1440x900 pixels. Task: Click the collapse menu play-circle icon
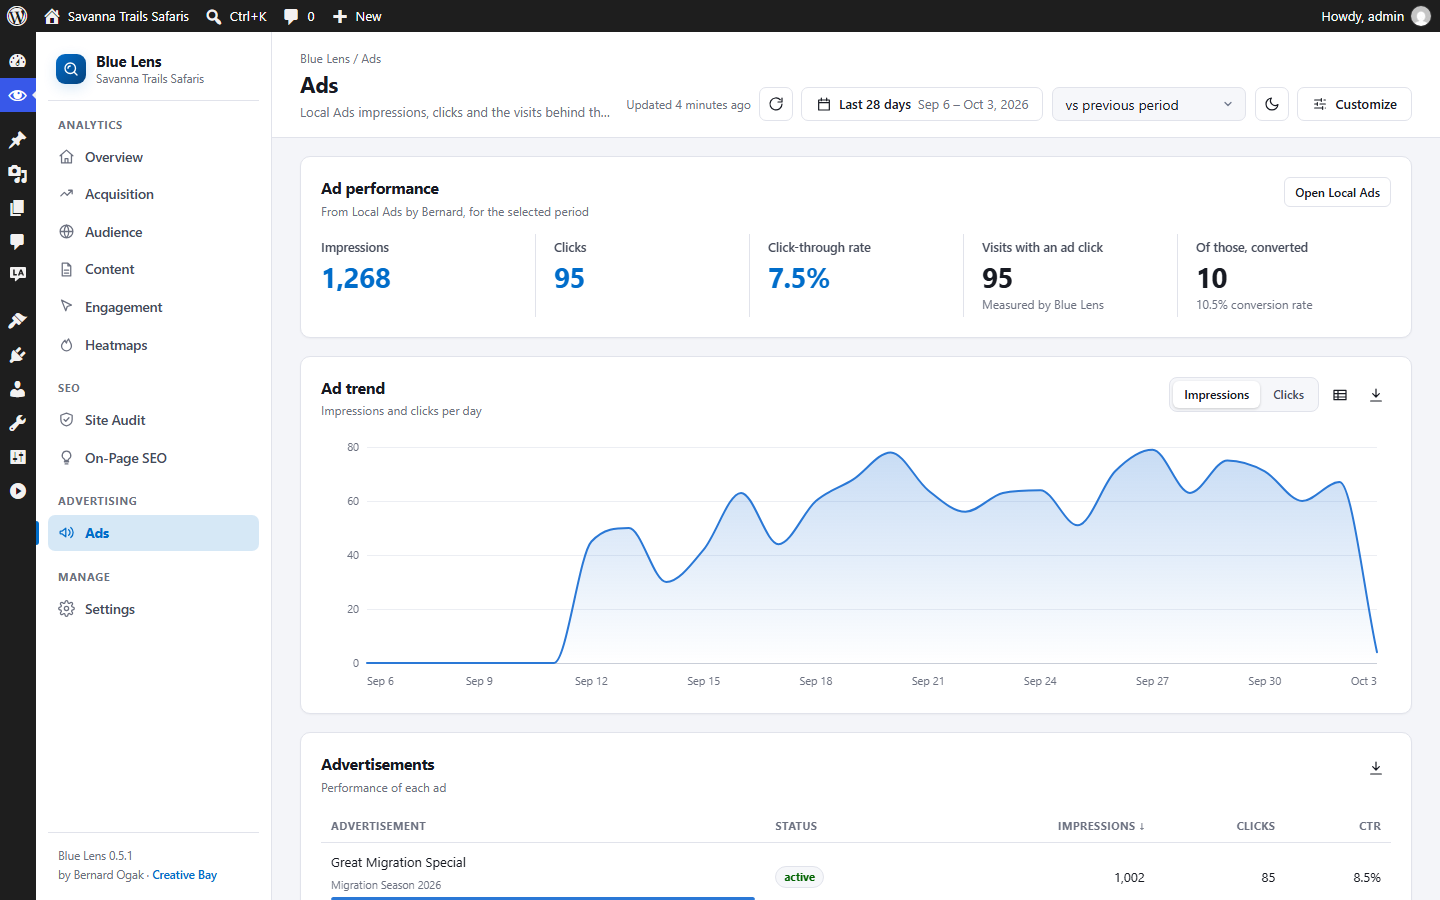tap(17, 491)
